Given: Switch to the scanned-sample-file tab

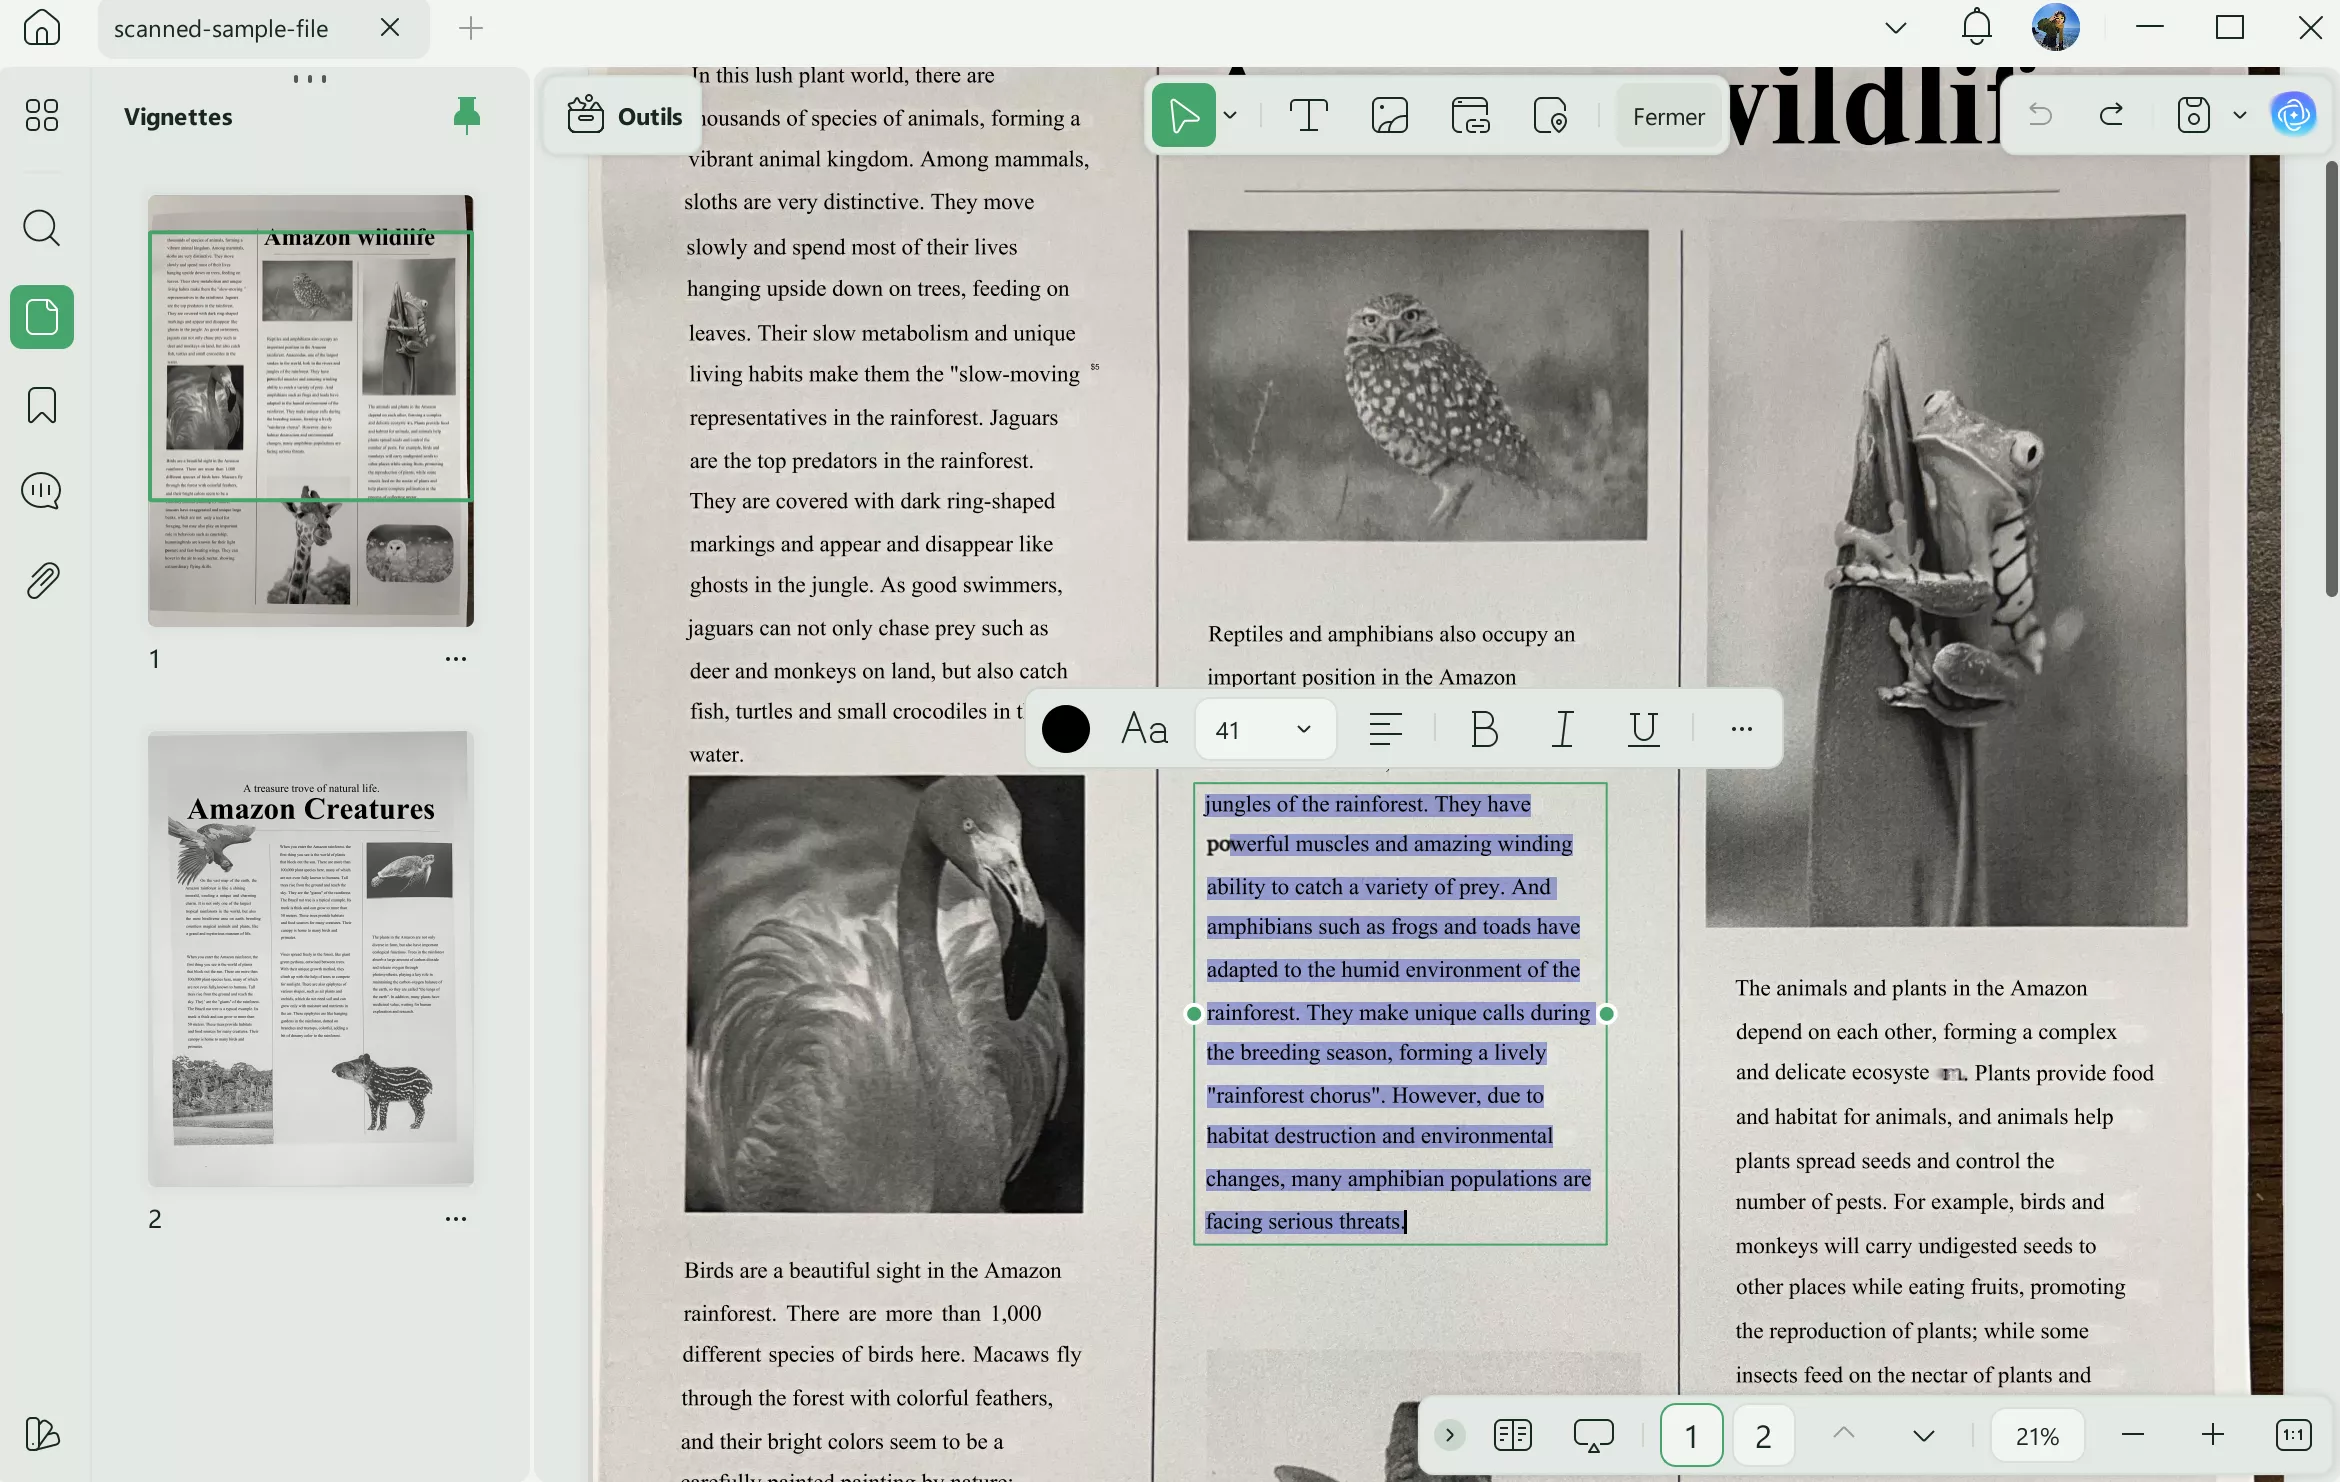Looking at the screenshot, I should (x=221, y=29).
